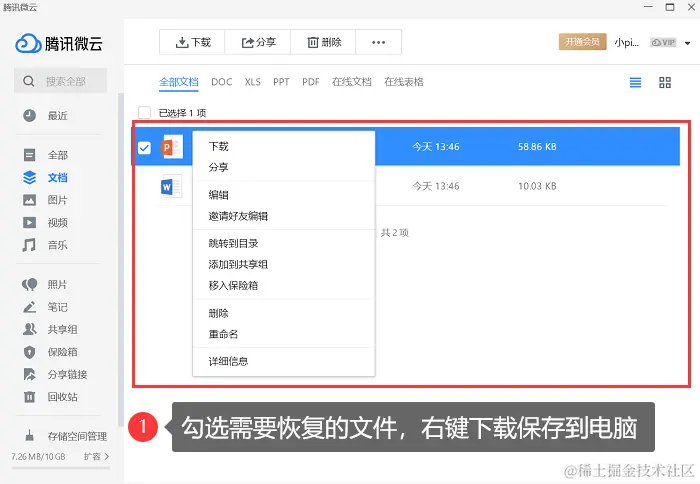This screenshot has width=700, height=484.
Task: Choose 删除 in the context menu
Action: click(x=283, y=313)
